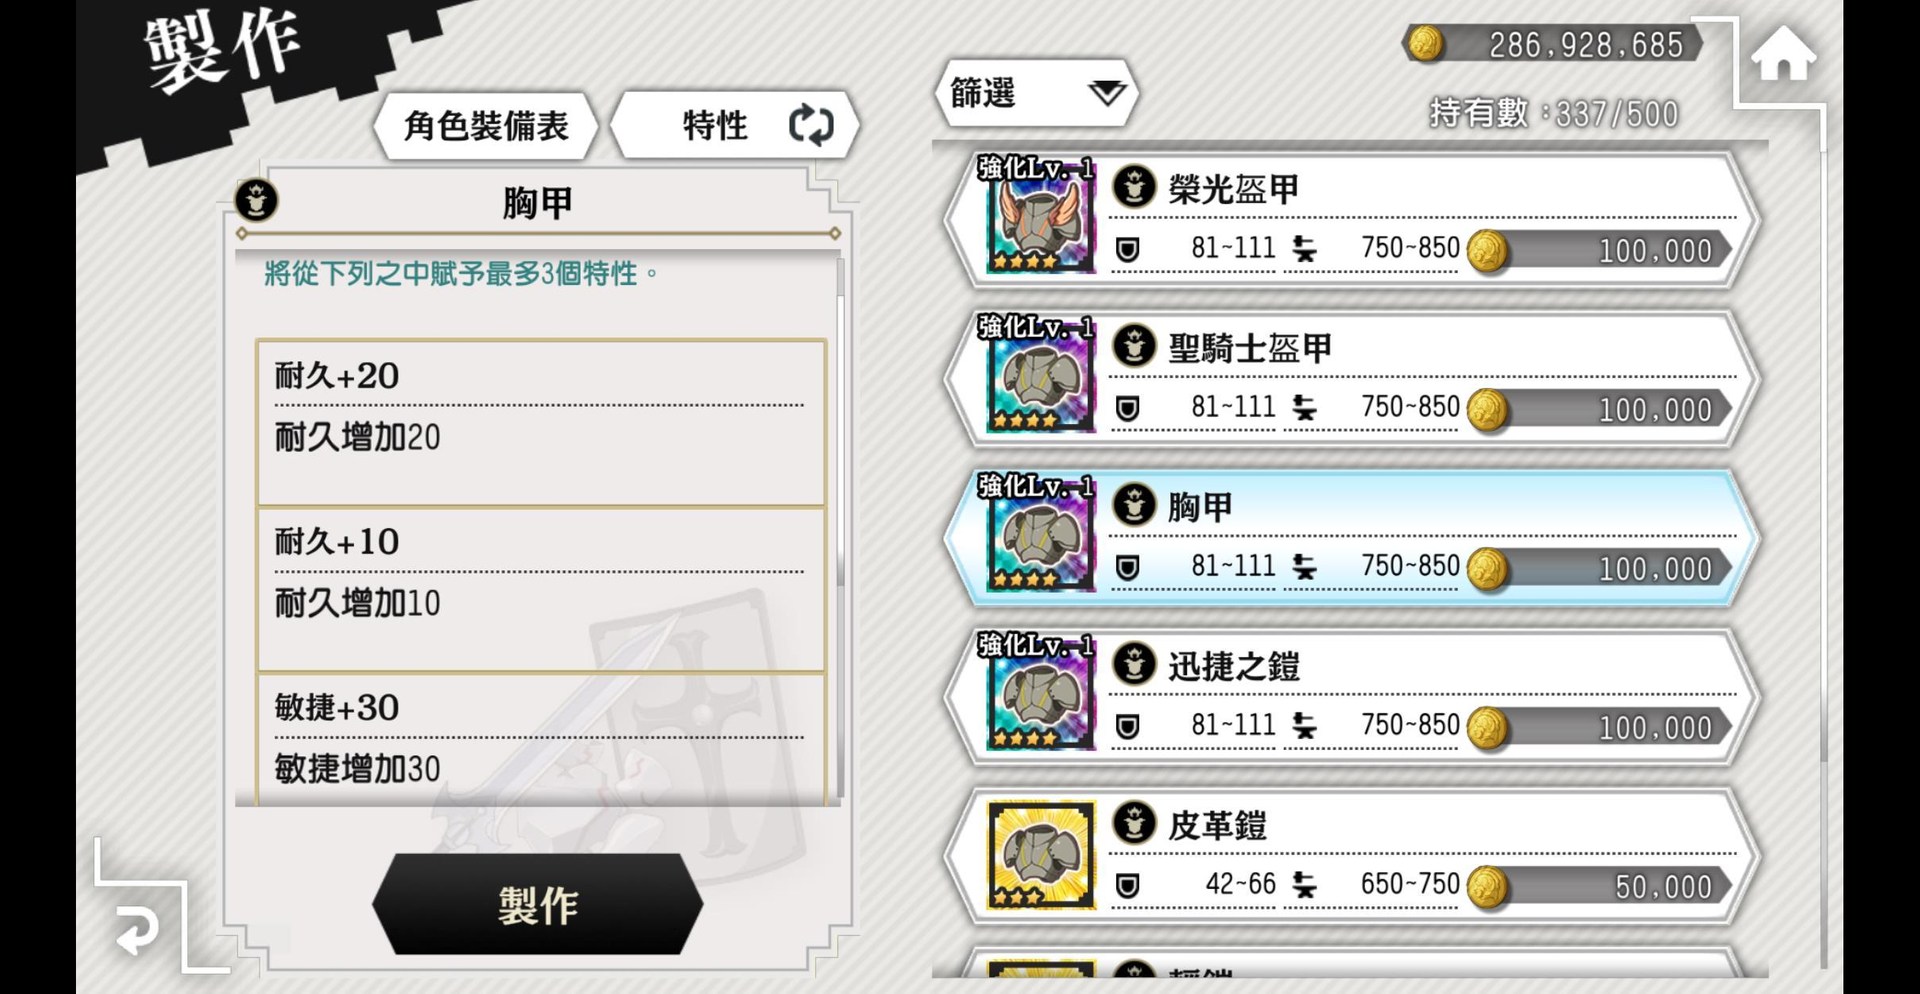Expand filter via the triangle arrow
The height and width of the screenshot is (994, 1920).
pyautogui.click(x=1107, y=93)
